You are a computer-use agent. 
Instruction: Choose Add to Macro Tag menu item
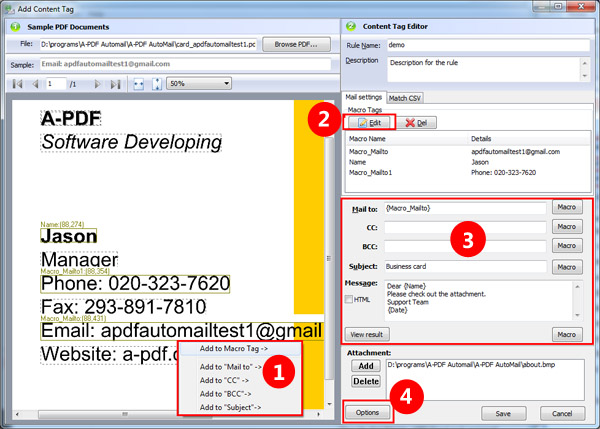[240, 349]
